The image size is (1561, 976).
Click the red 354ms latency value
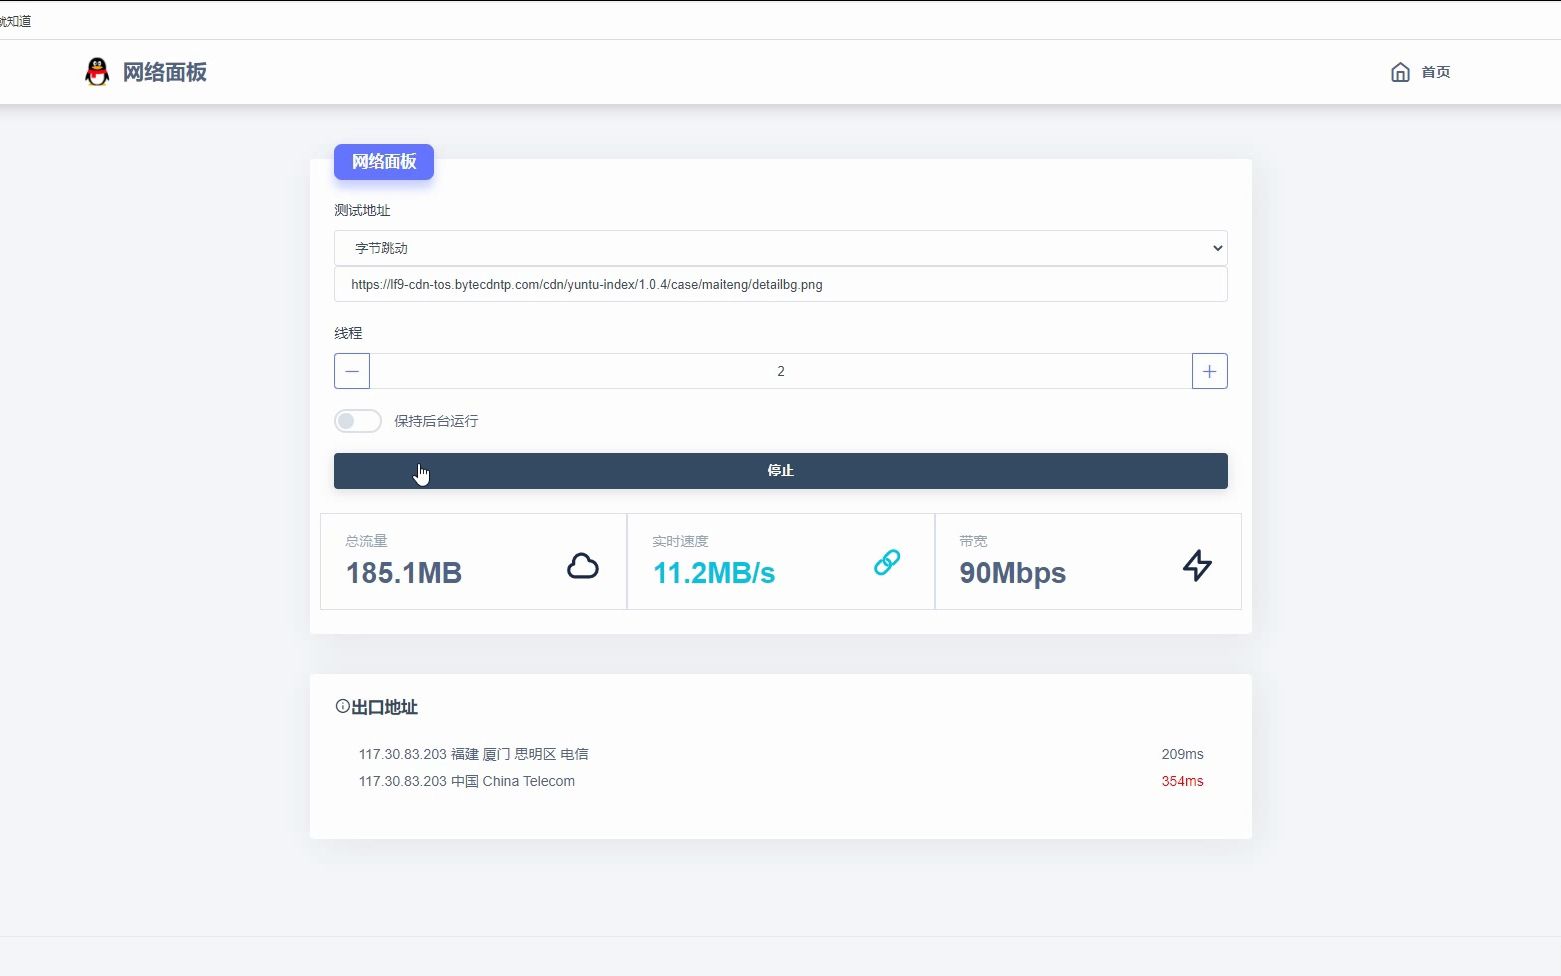1183,781
